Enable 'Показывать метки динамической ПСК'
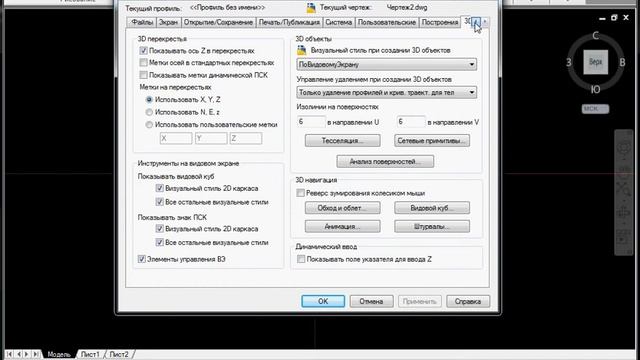The width and height of the screenshot is (640, 360). pos(143,75)
